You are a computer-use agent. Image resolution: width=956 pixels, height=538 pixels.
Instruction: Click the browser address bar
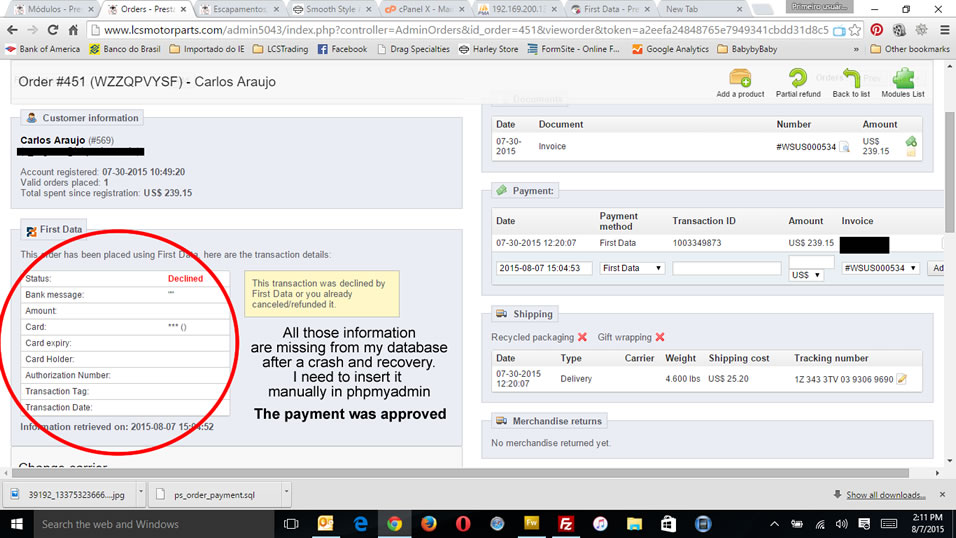(x=466, y=30)
